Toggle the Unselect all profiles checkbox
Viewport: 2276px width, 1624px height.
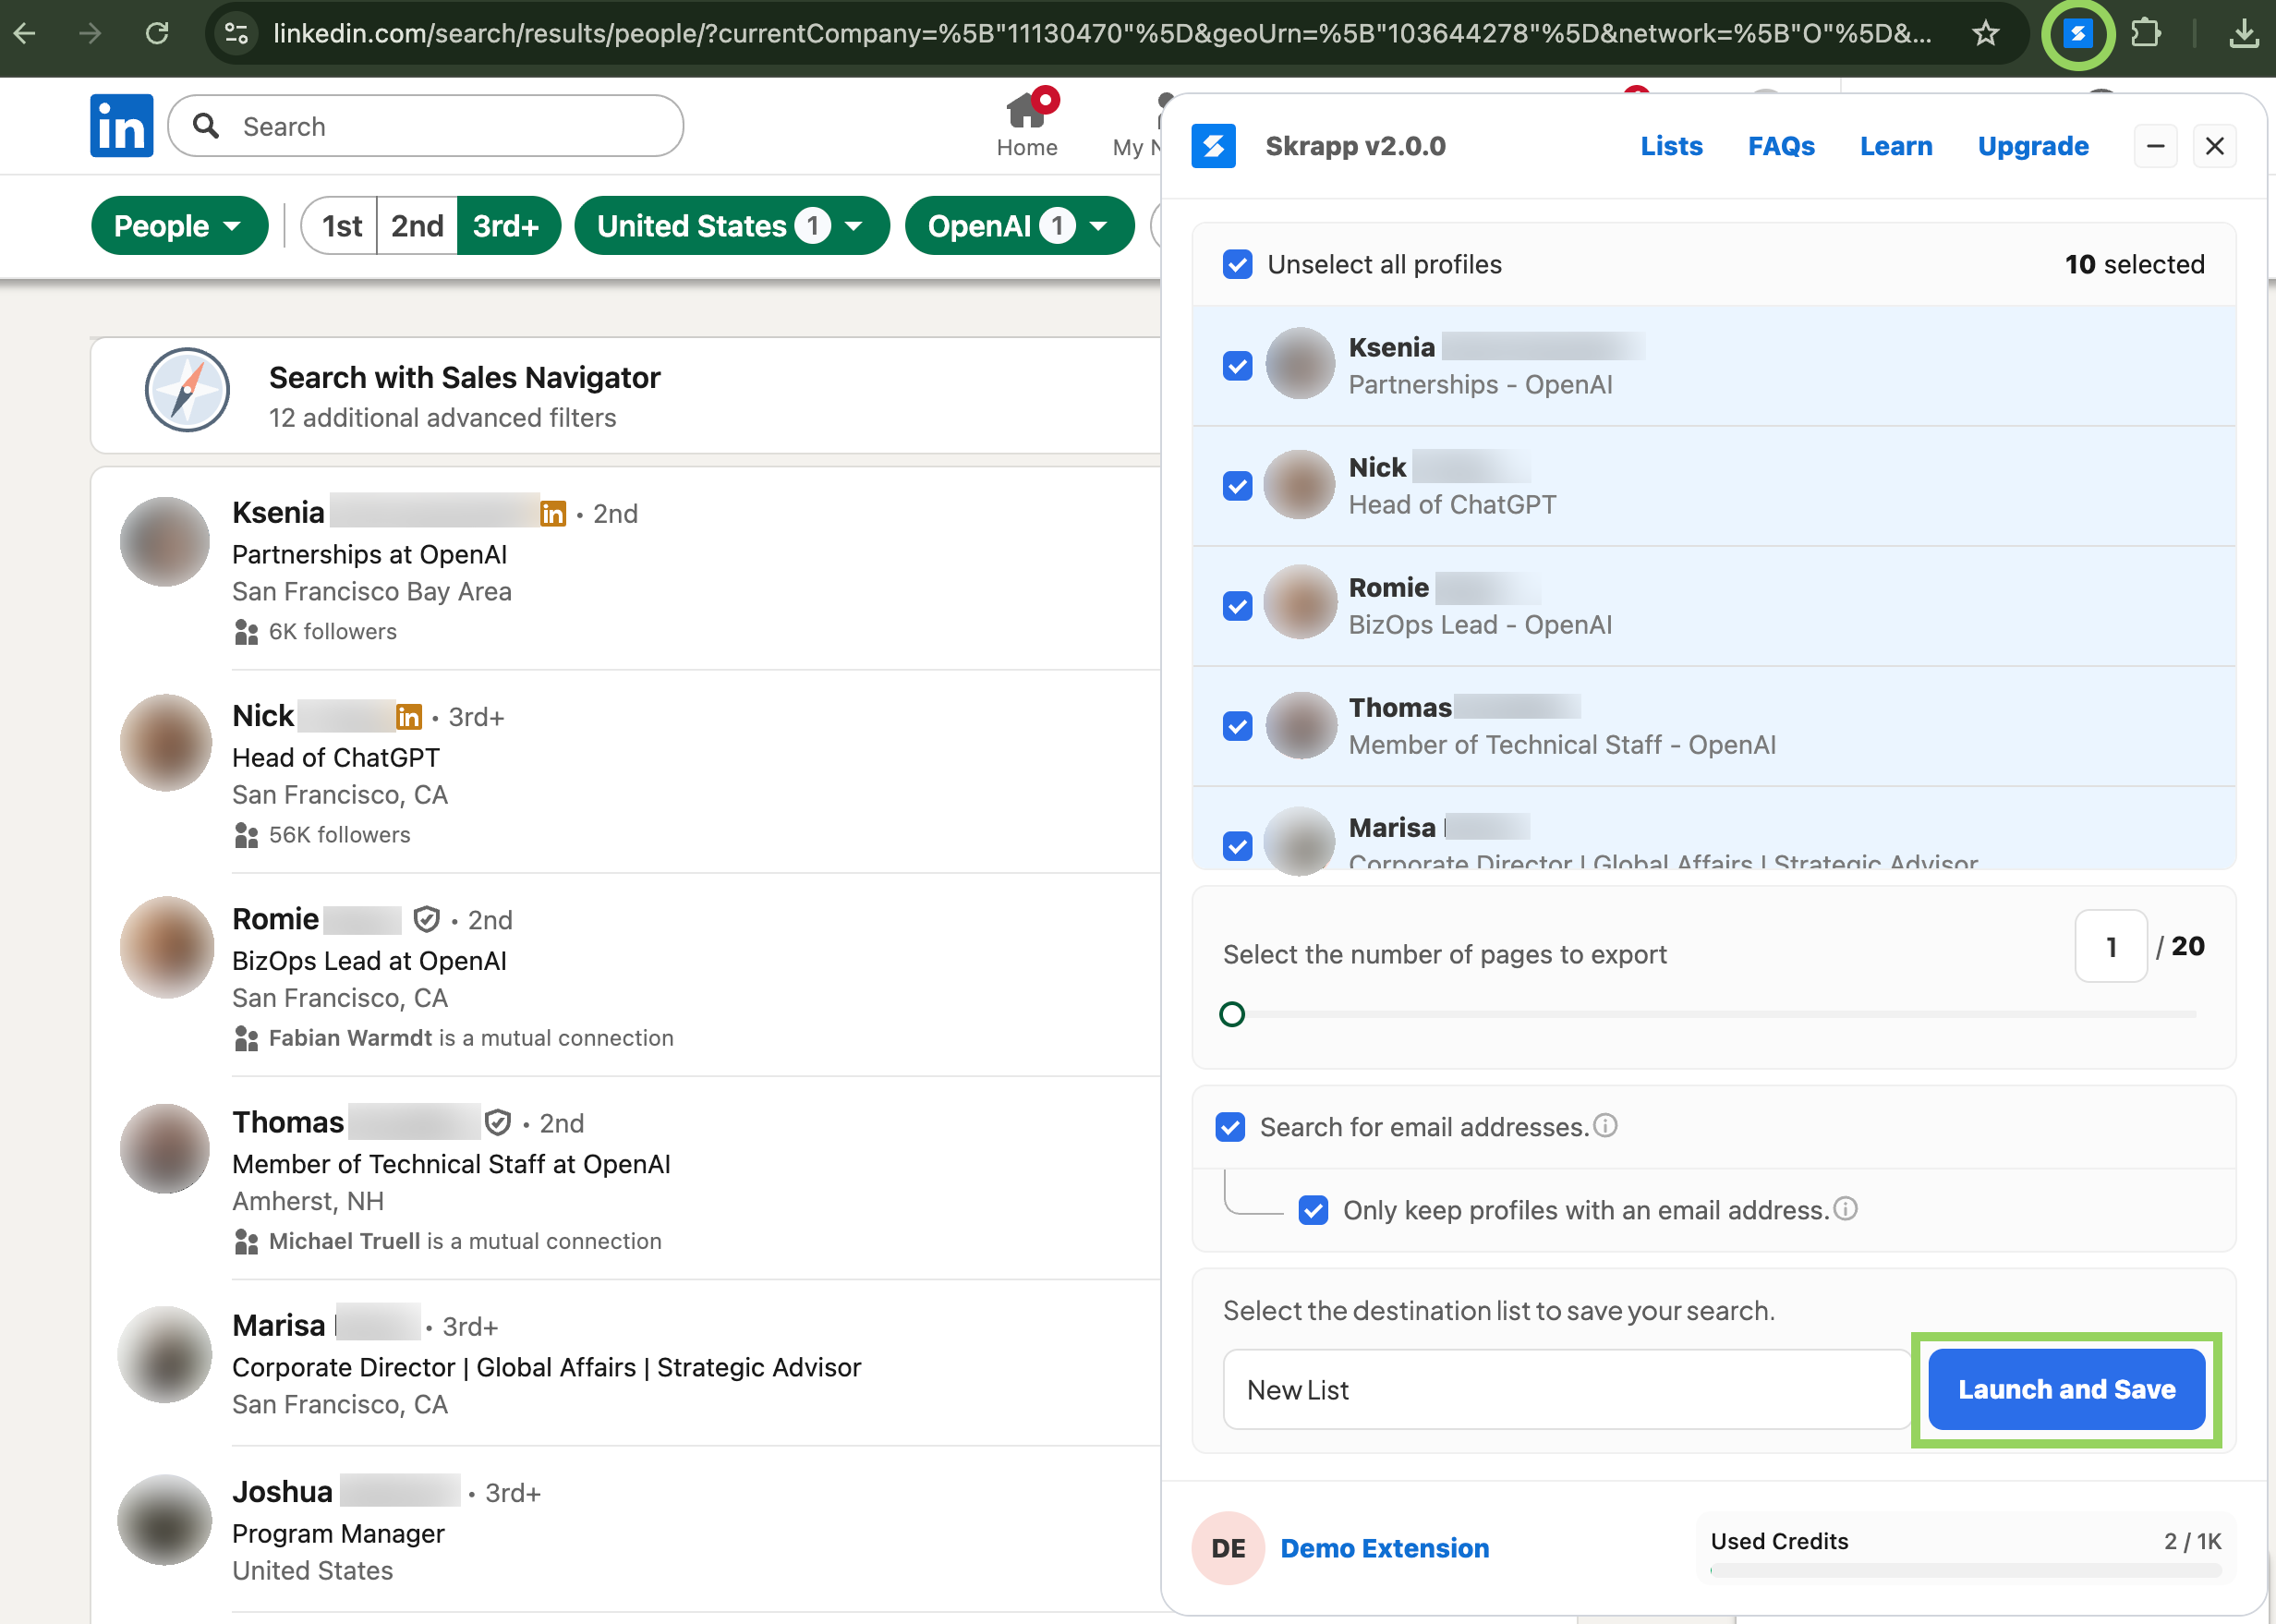point(1237,264)
